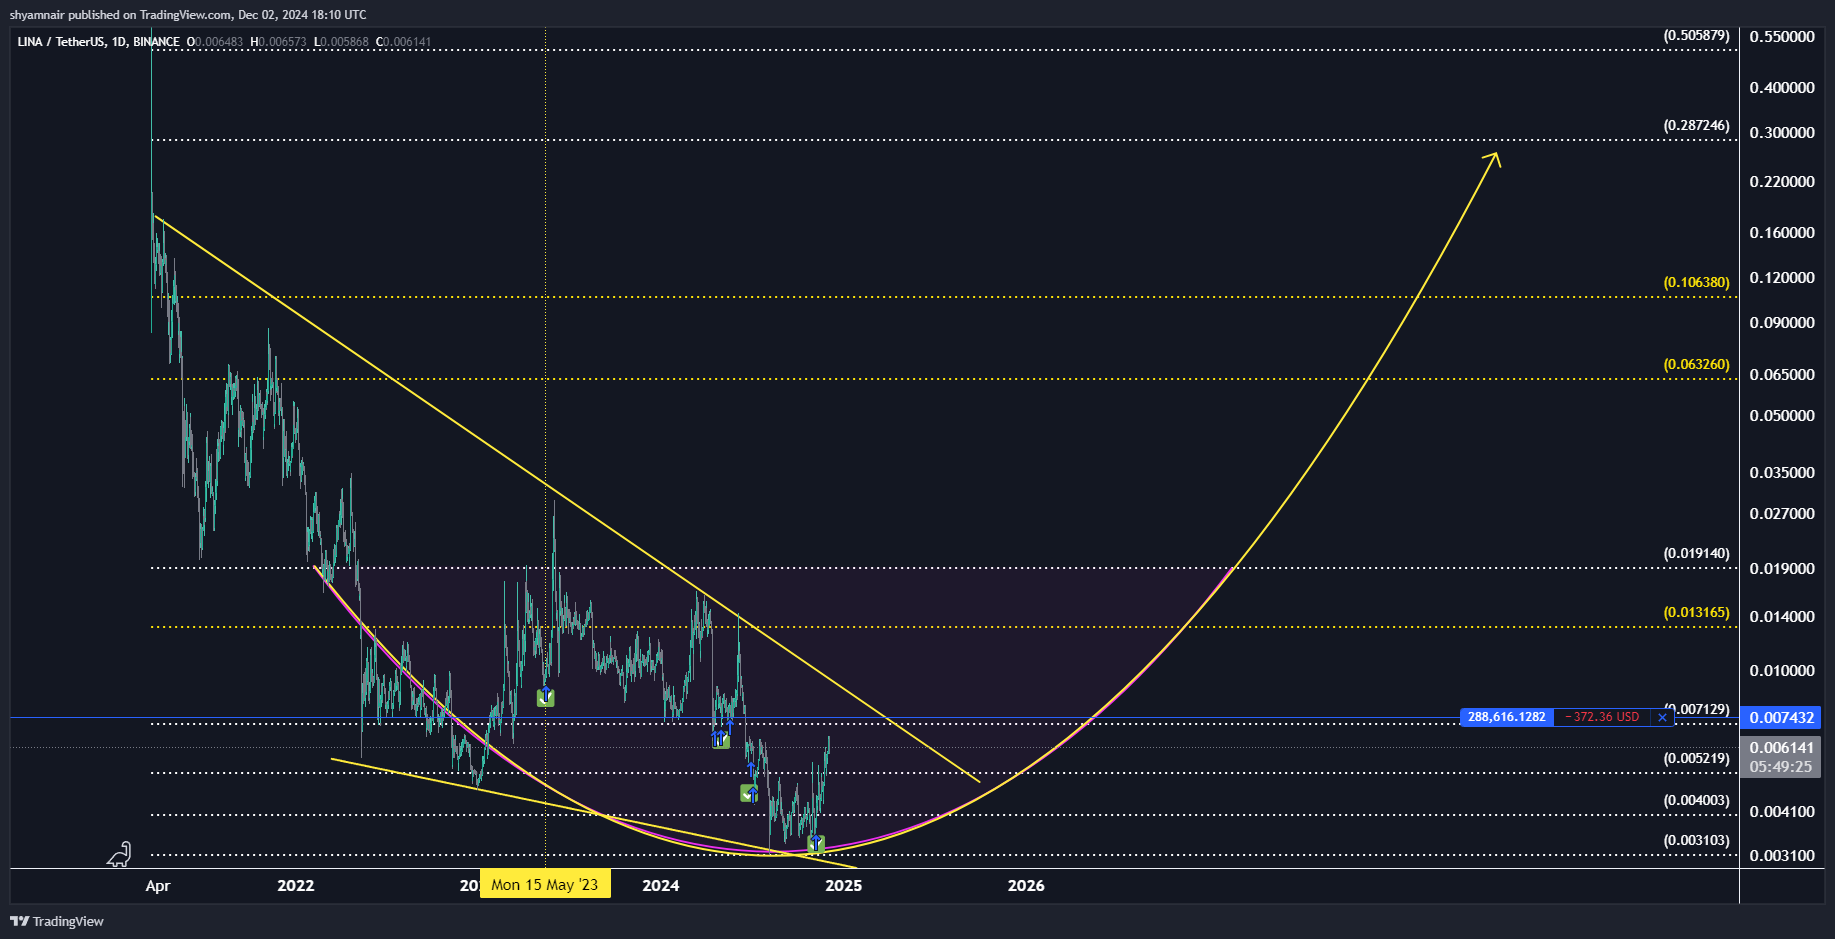Viewport: 1835px width, 939px height.
Task: Click the (0.005219) level label
Action: (1696, 758)
